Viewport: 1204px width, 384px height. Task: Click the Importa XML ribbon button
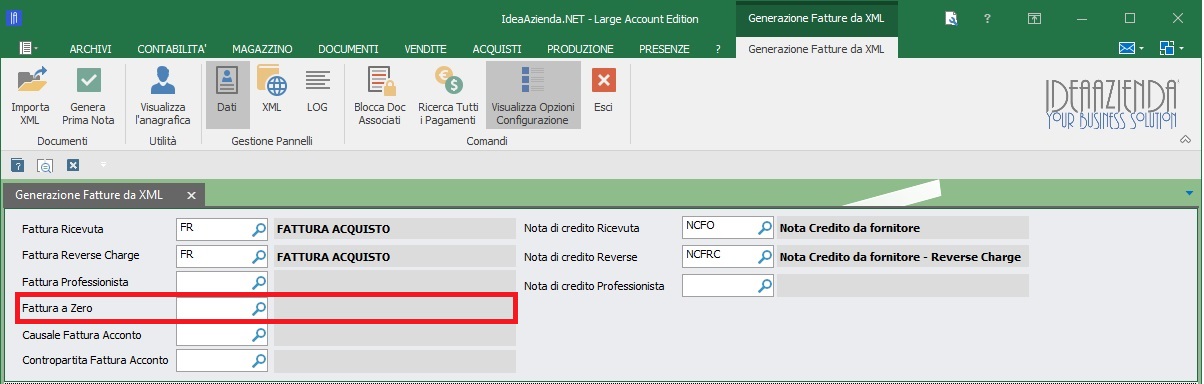tap(30, 95)
